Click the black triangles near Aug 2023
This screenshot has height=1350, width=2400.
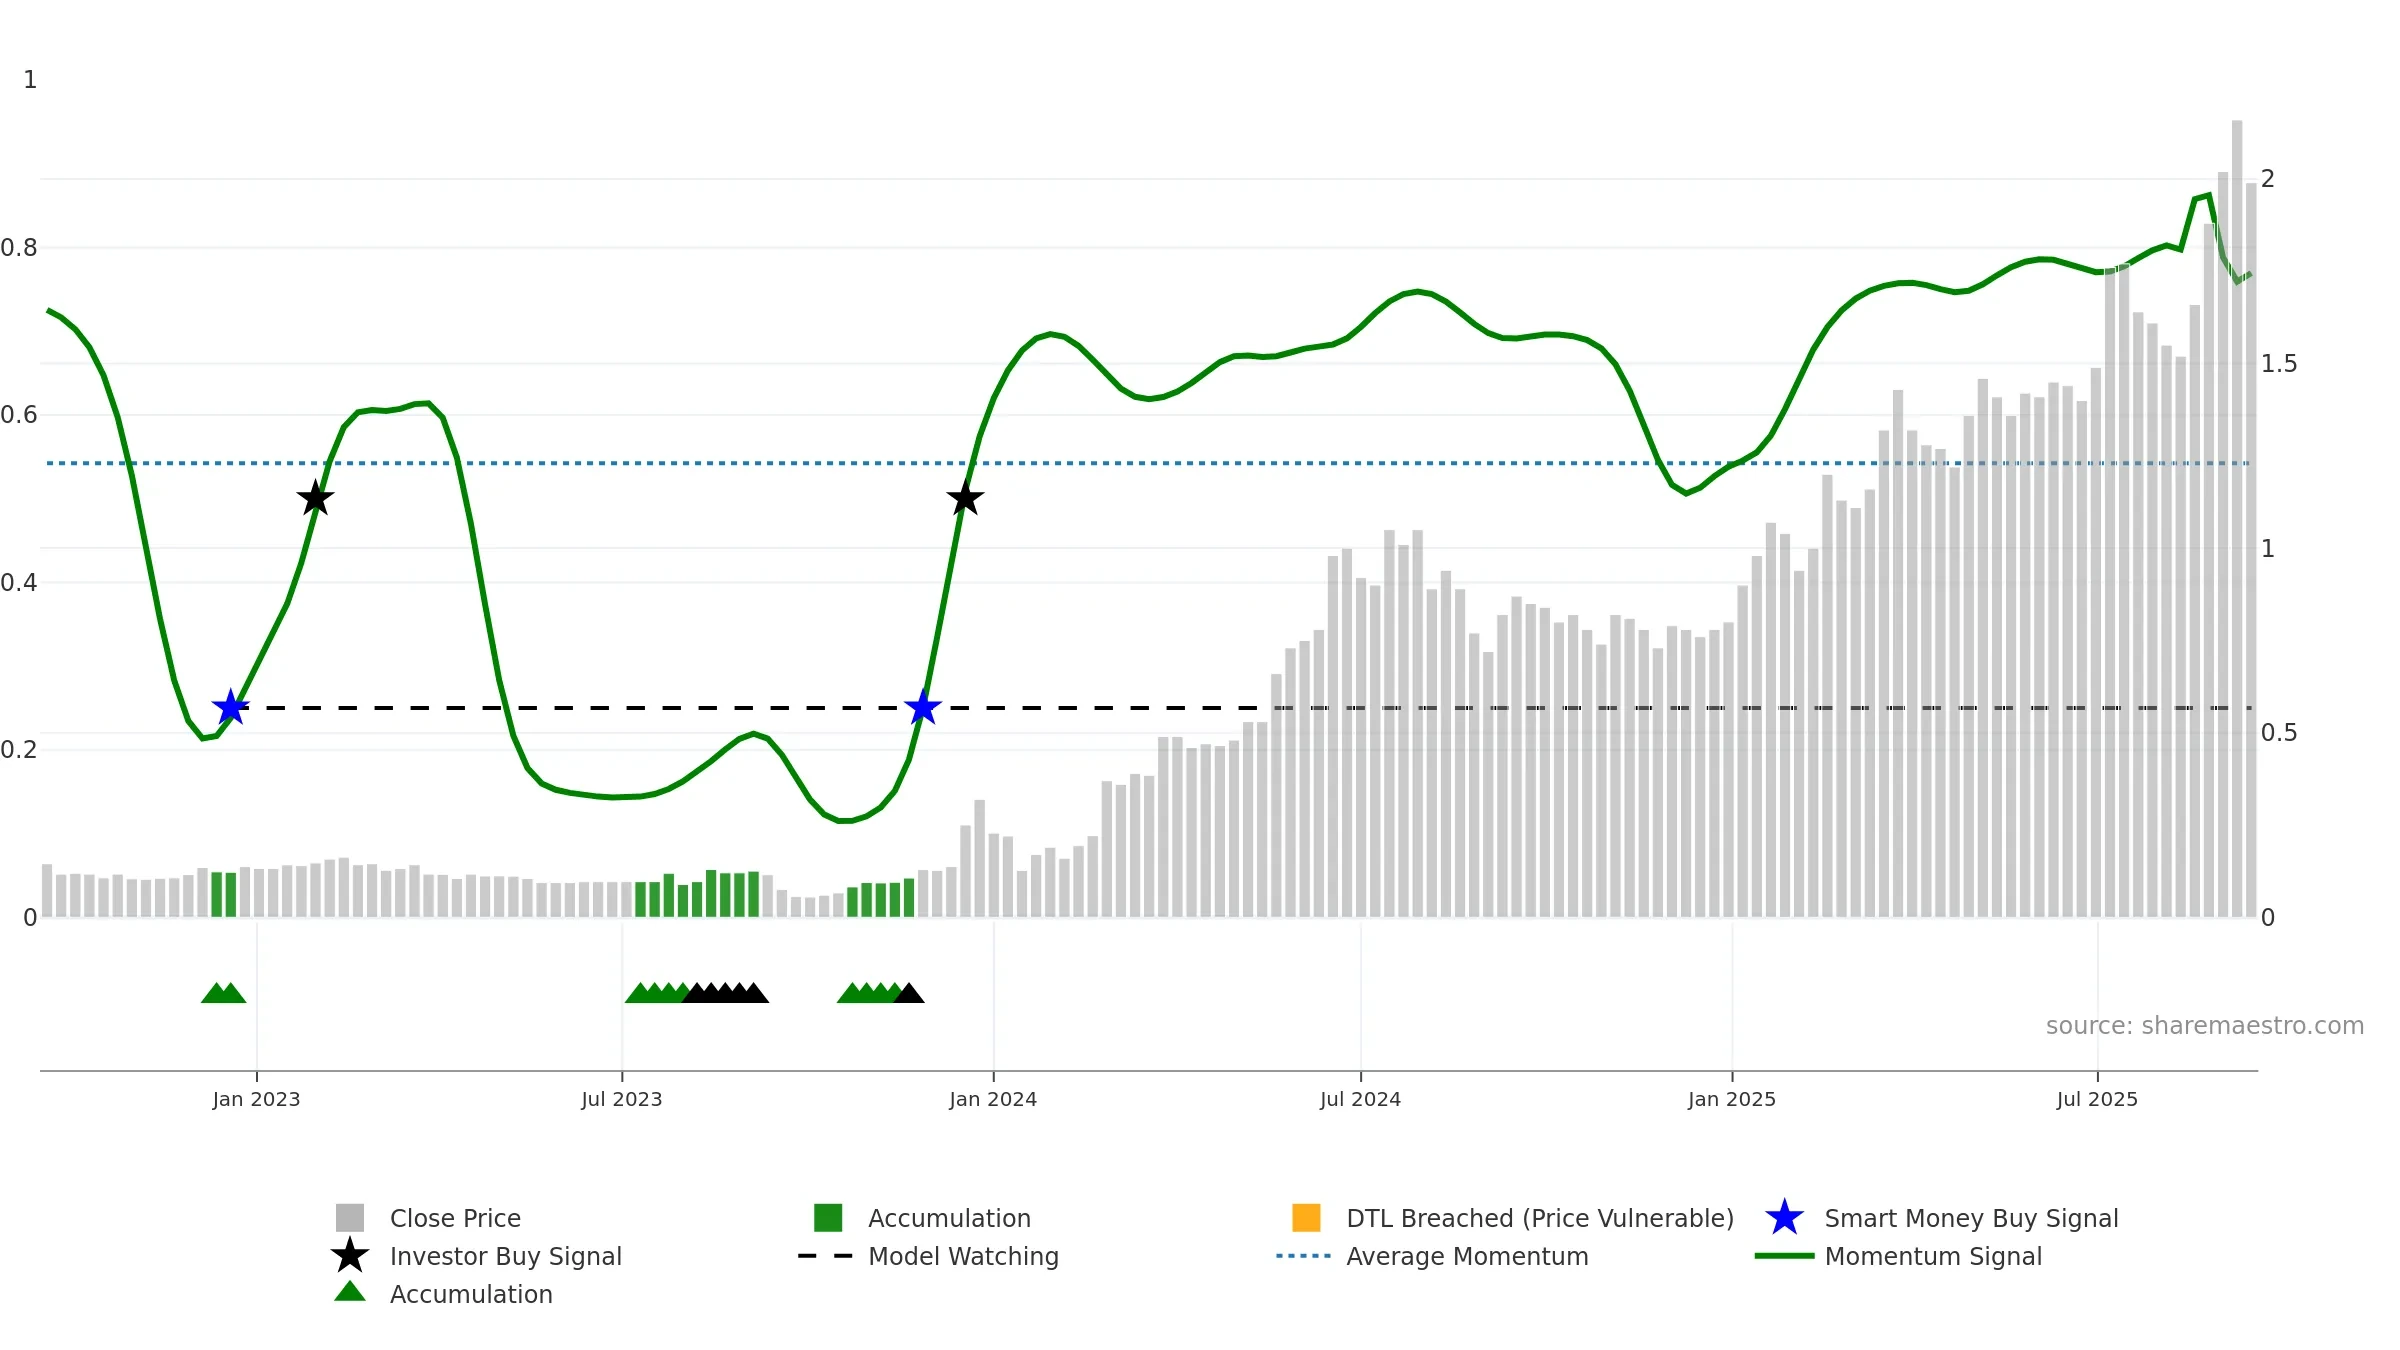(726, 993)
